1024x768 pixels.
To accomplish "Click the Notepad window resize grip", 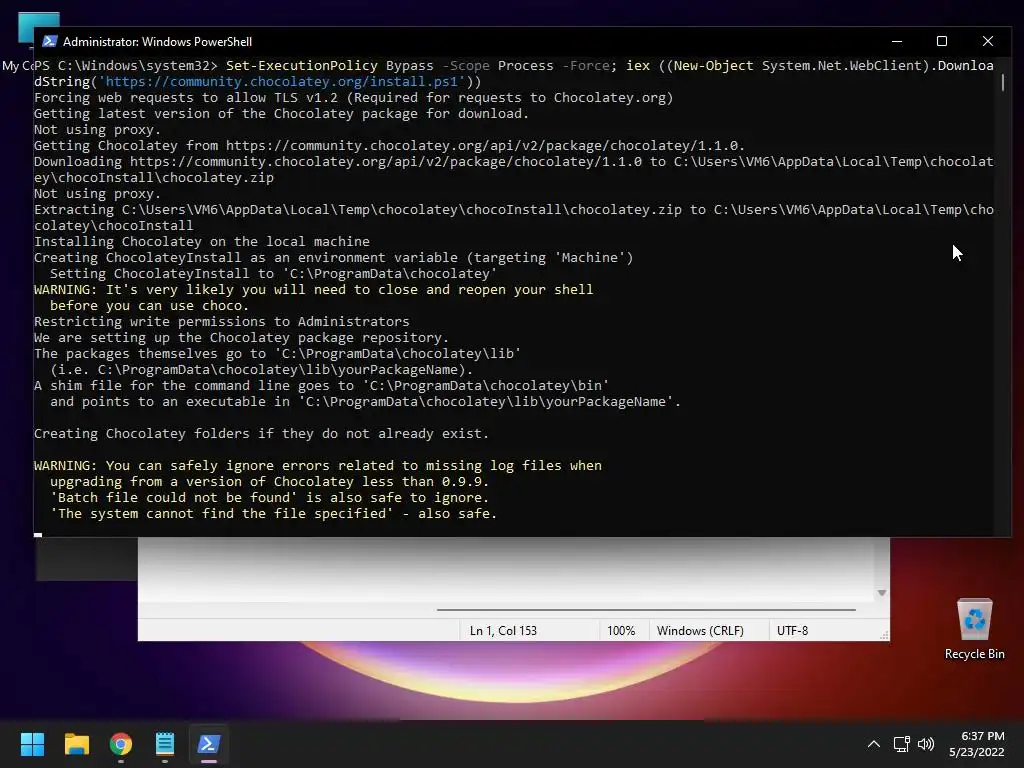I will coord(884,635).
